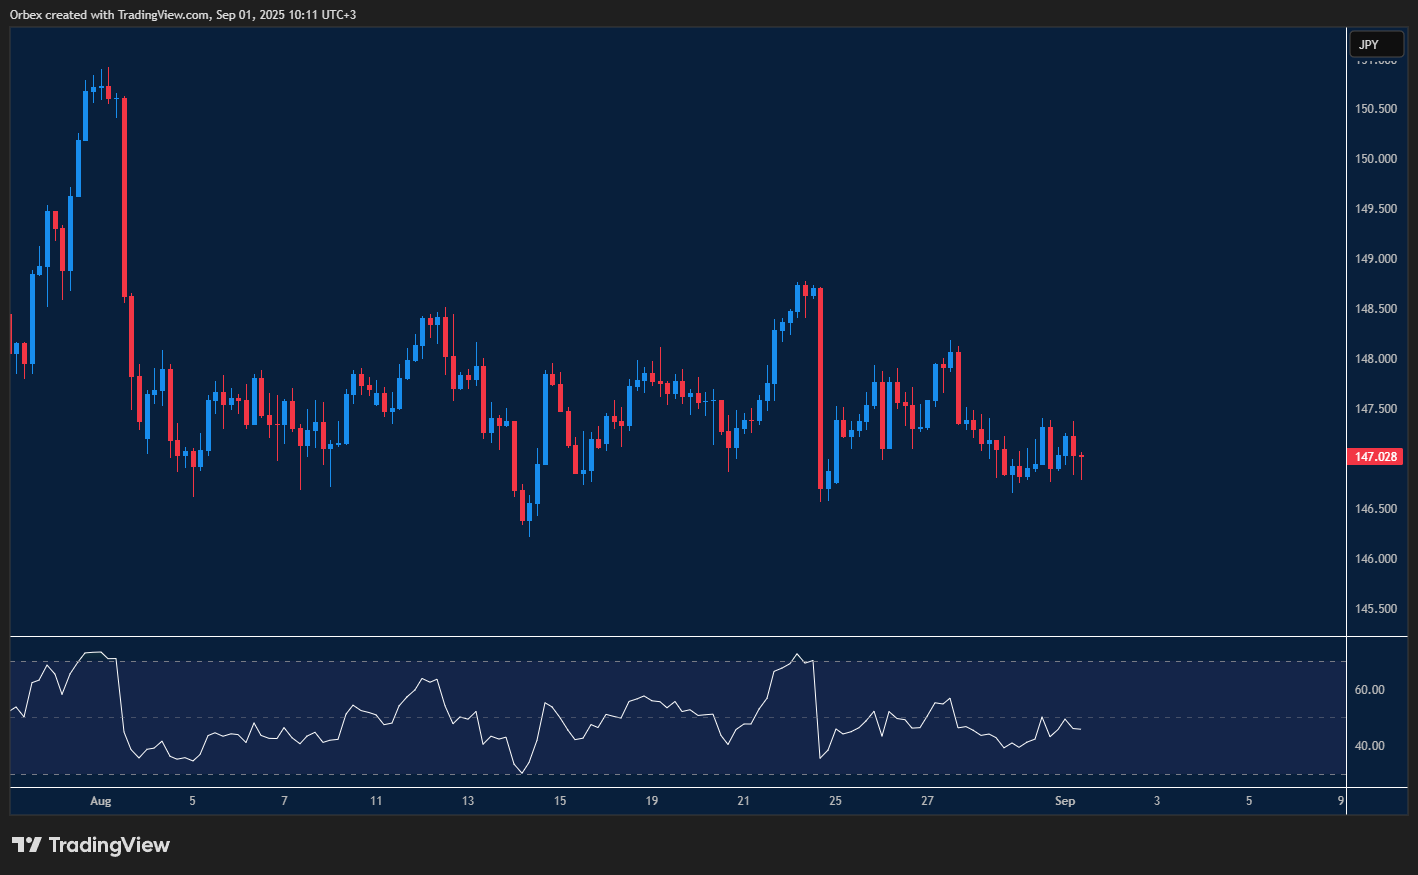
Task: Select the Sep marker on the date axis
Action: coord(1065,801)
